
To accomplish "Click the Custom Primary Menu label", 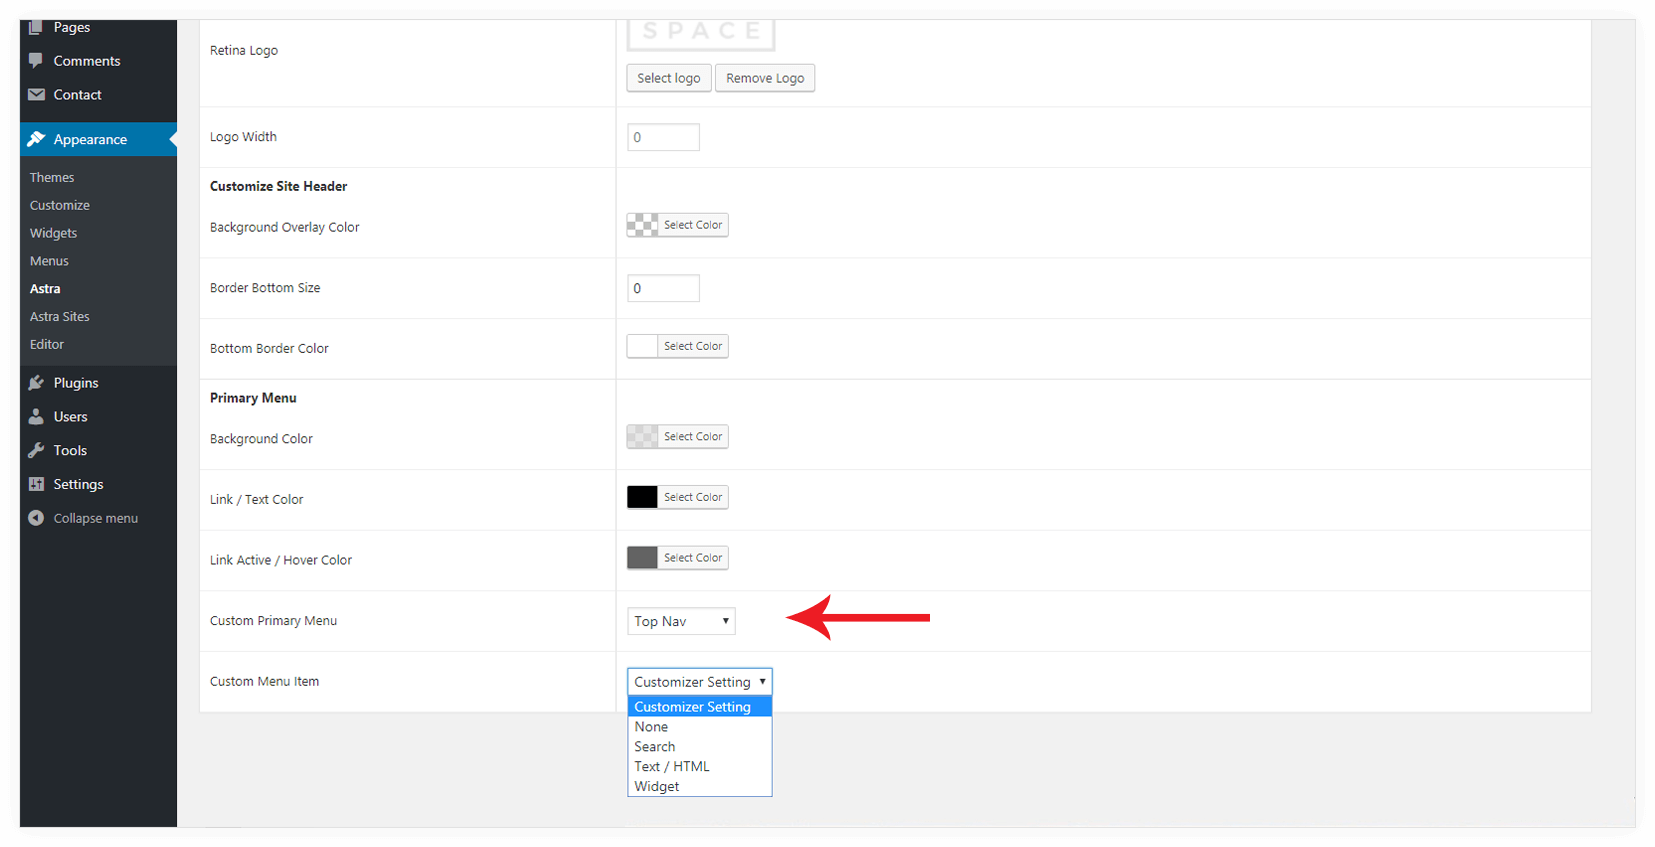I will point(273,621).
